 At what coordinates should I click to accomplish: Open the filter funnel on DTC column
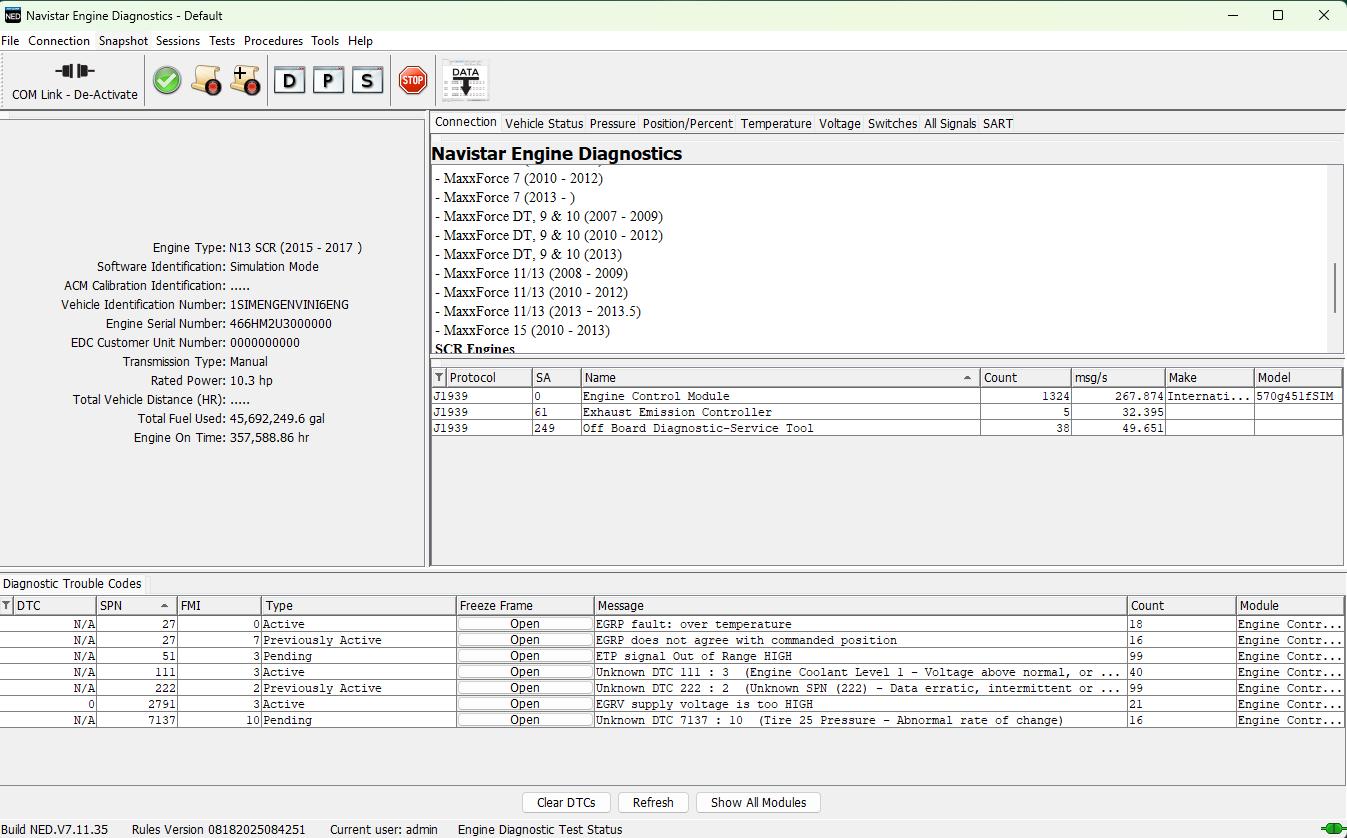(8, 605)
